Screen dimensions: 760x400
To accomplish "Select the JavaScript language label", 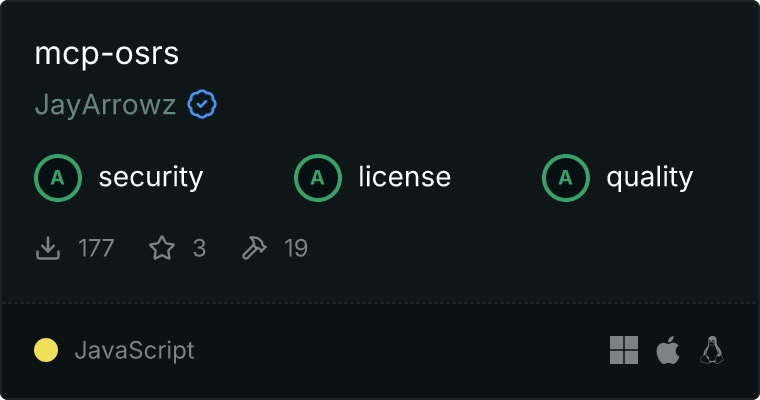I will [135, 351].
